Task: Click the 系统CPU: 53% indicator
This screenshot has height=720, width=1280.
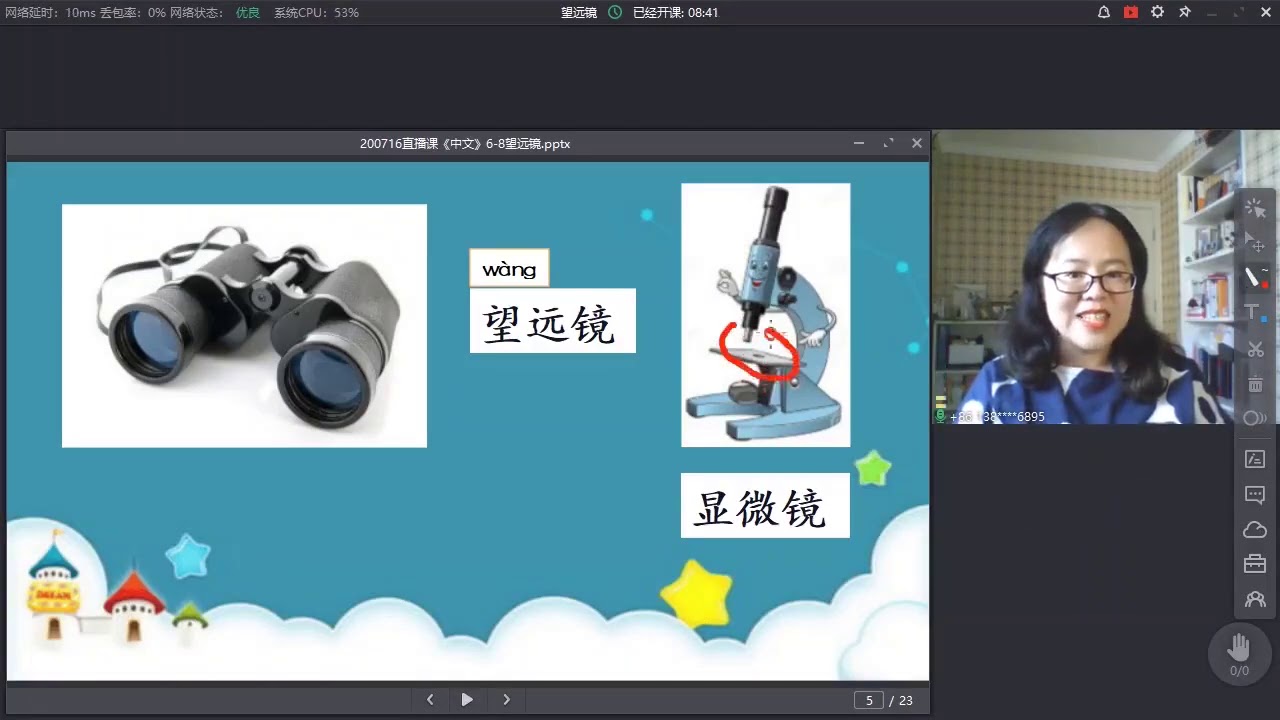Action: coord(316,13)
